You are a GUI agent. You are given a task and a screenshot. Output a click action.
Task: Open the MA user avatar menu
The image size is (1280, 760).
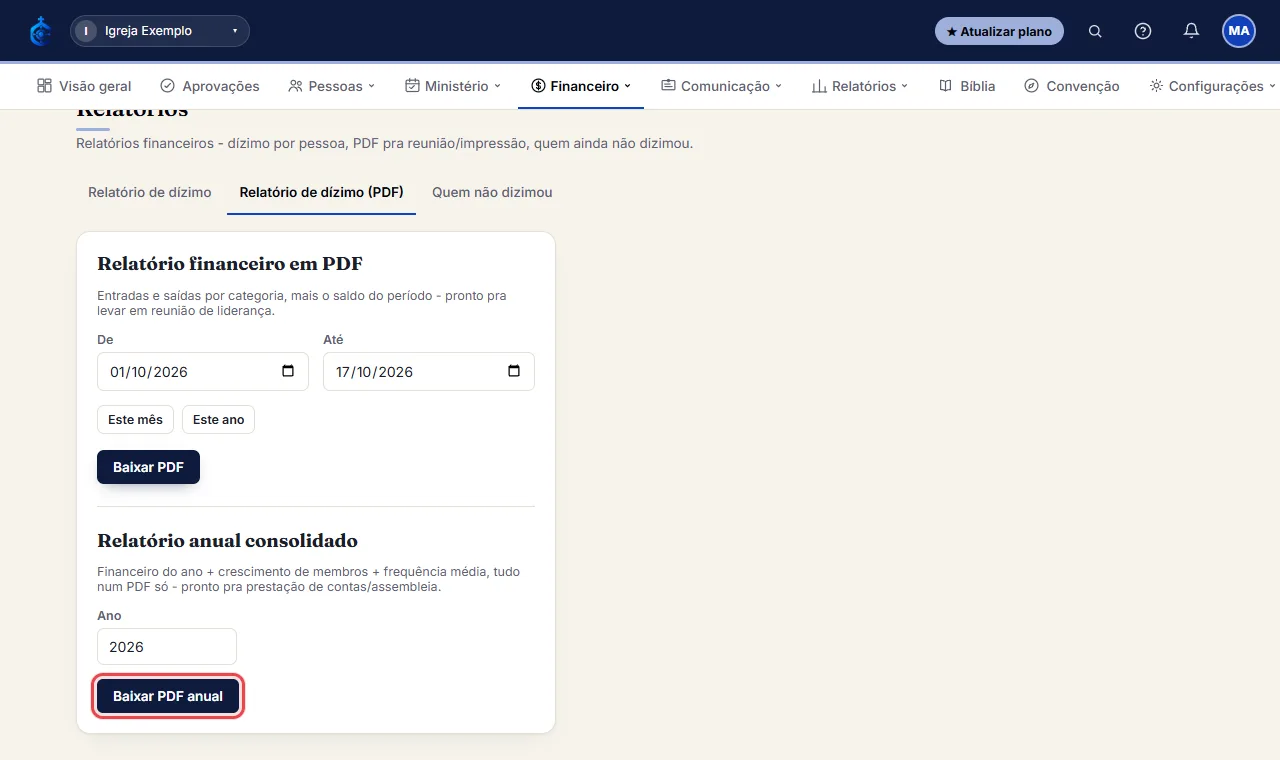(x=1239, y=31)
